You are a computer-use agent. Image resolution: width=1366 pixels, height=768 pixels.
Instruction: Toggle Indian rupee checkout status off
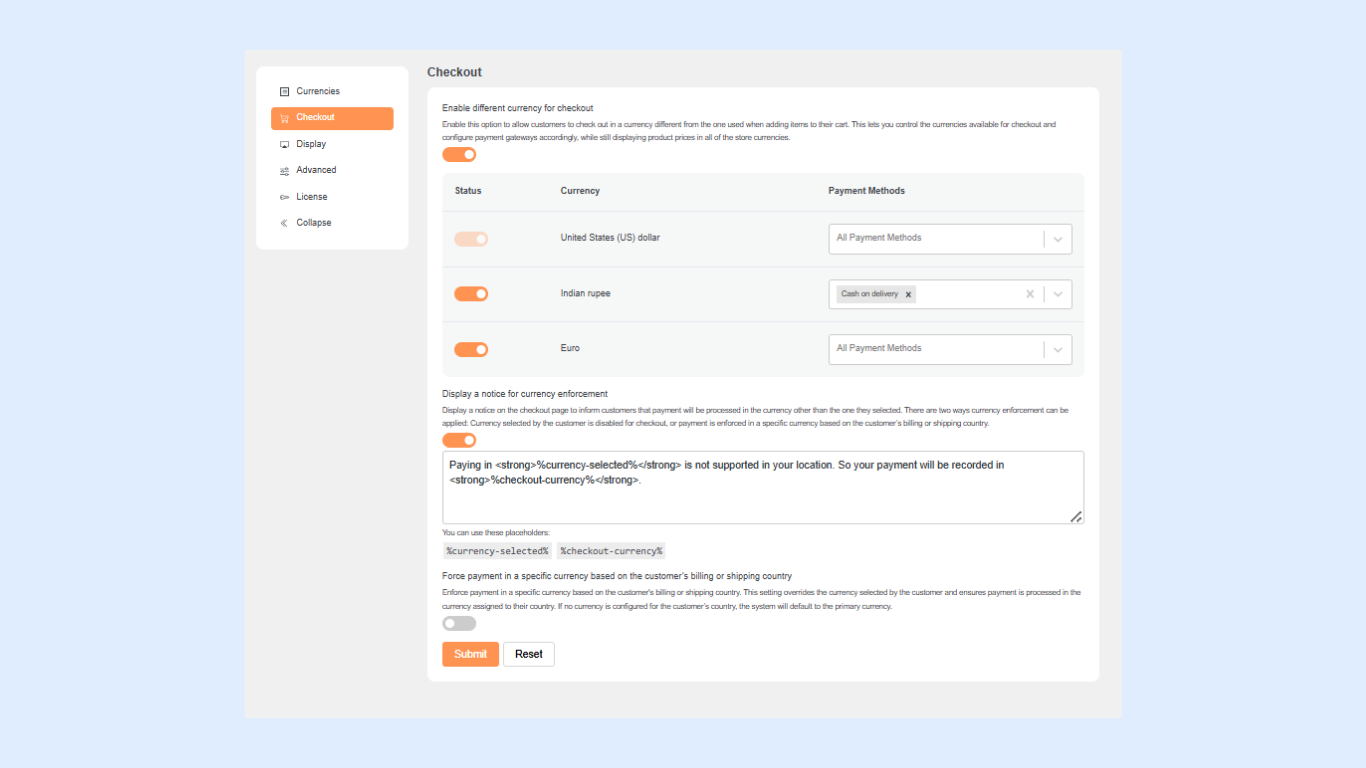pos(471,294)
